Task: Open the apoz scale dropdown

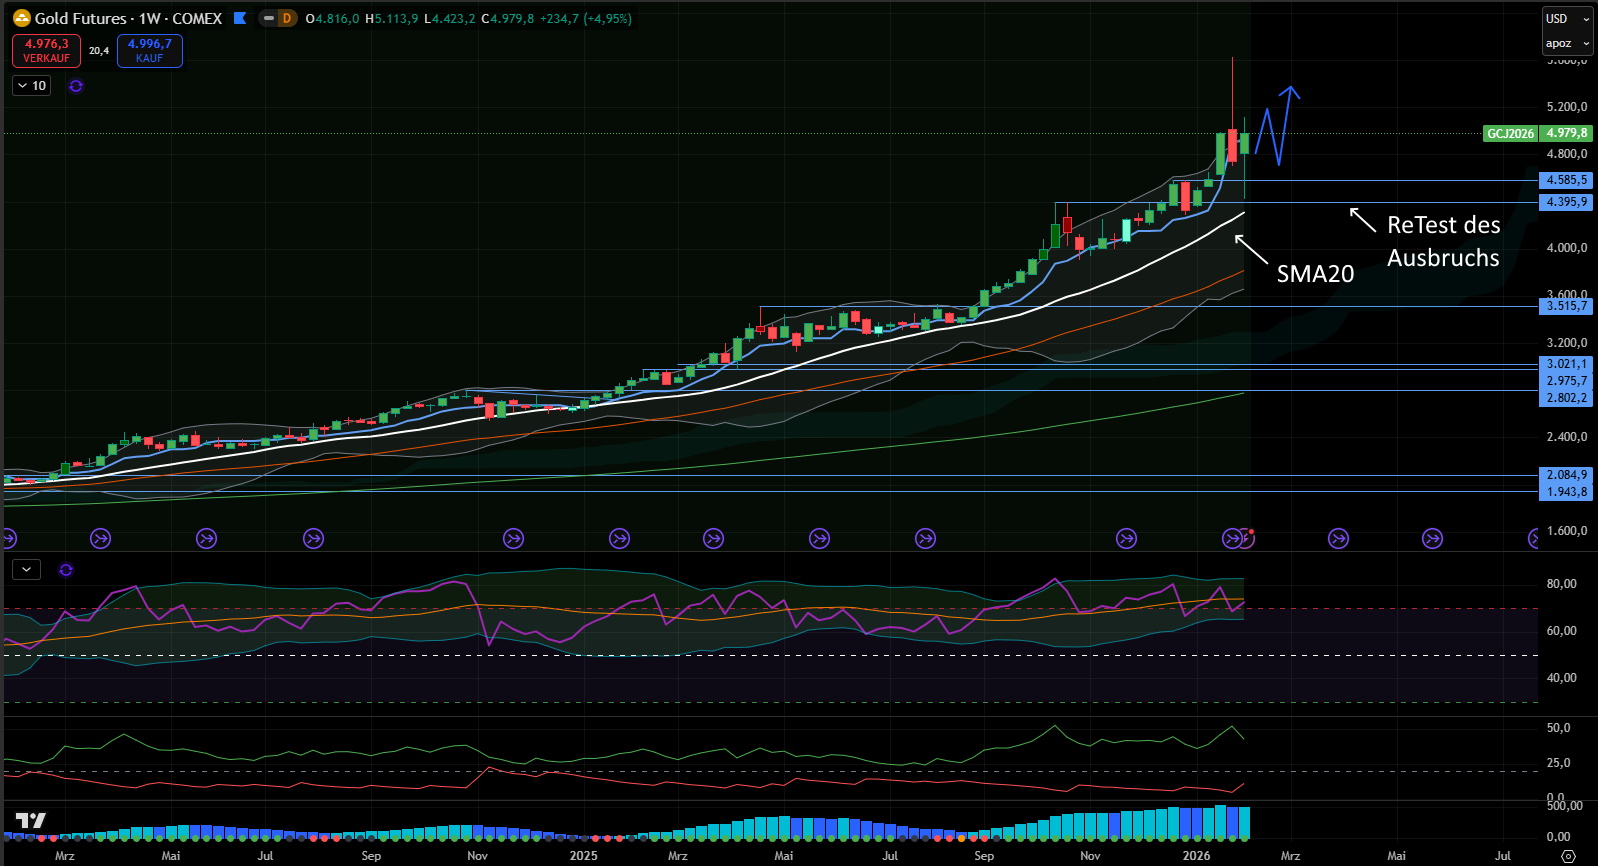Action: pyautogui.click(x=1566, y=43)
